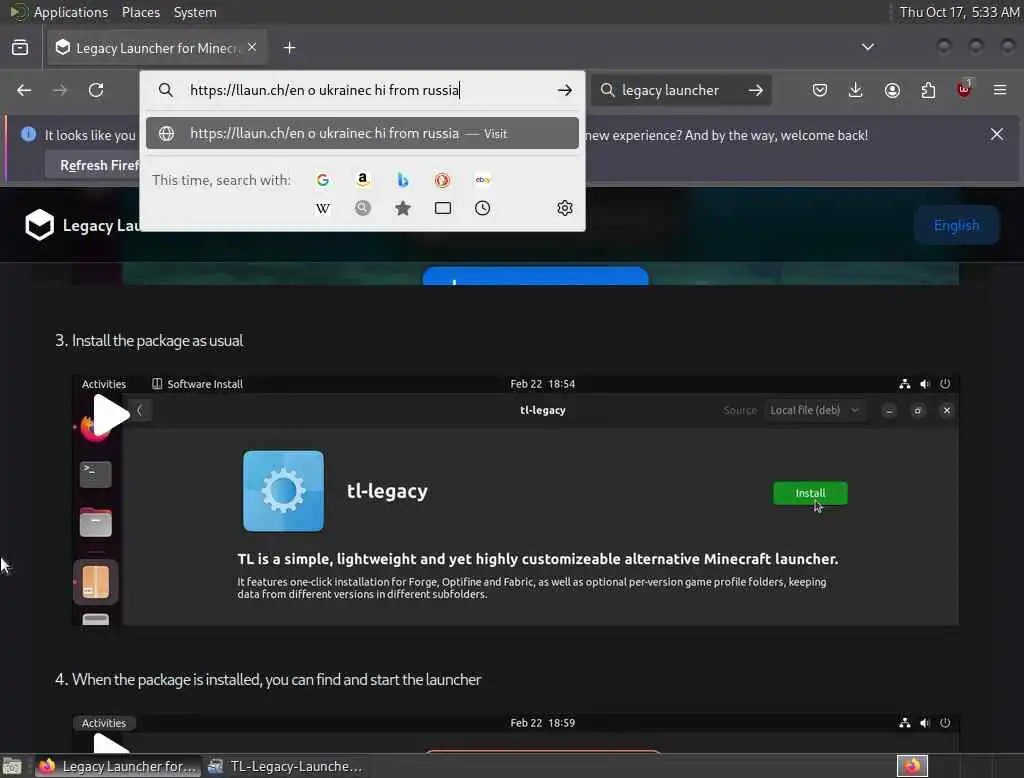Dismiss the refresh Firefox notification bar
The height and width of the screenshot is (778, 1024).
[x=997, y=134]
